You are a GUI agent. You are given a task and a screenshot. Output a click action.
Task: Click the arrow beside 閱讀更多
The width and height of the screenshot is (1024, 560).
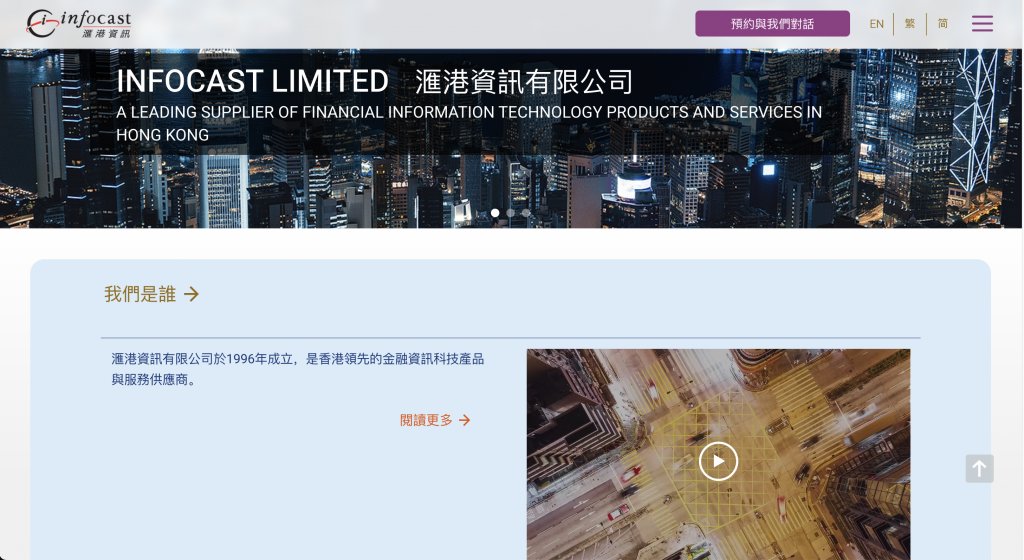(464, 420)
